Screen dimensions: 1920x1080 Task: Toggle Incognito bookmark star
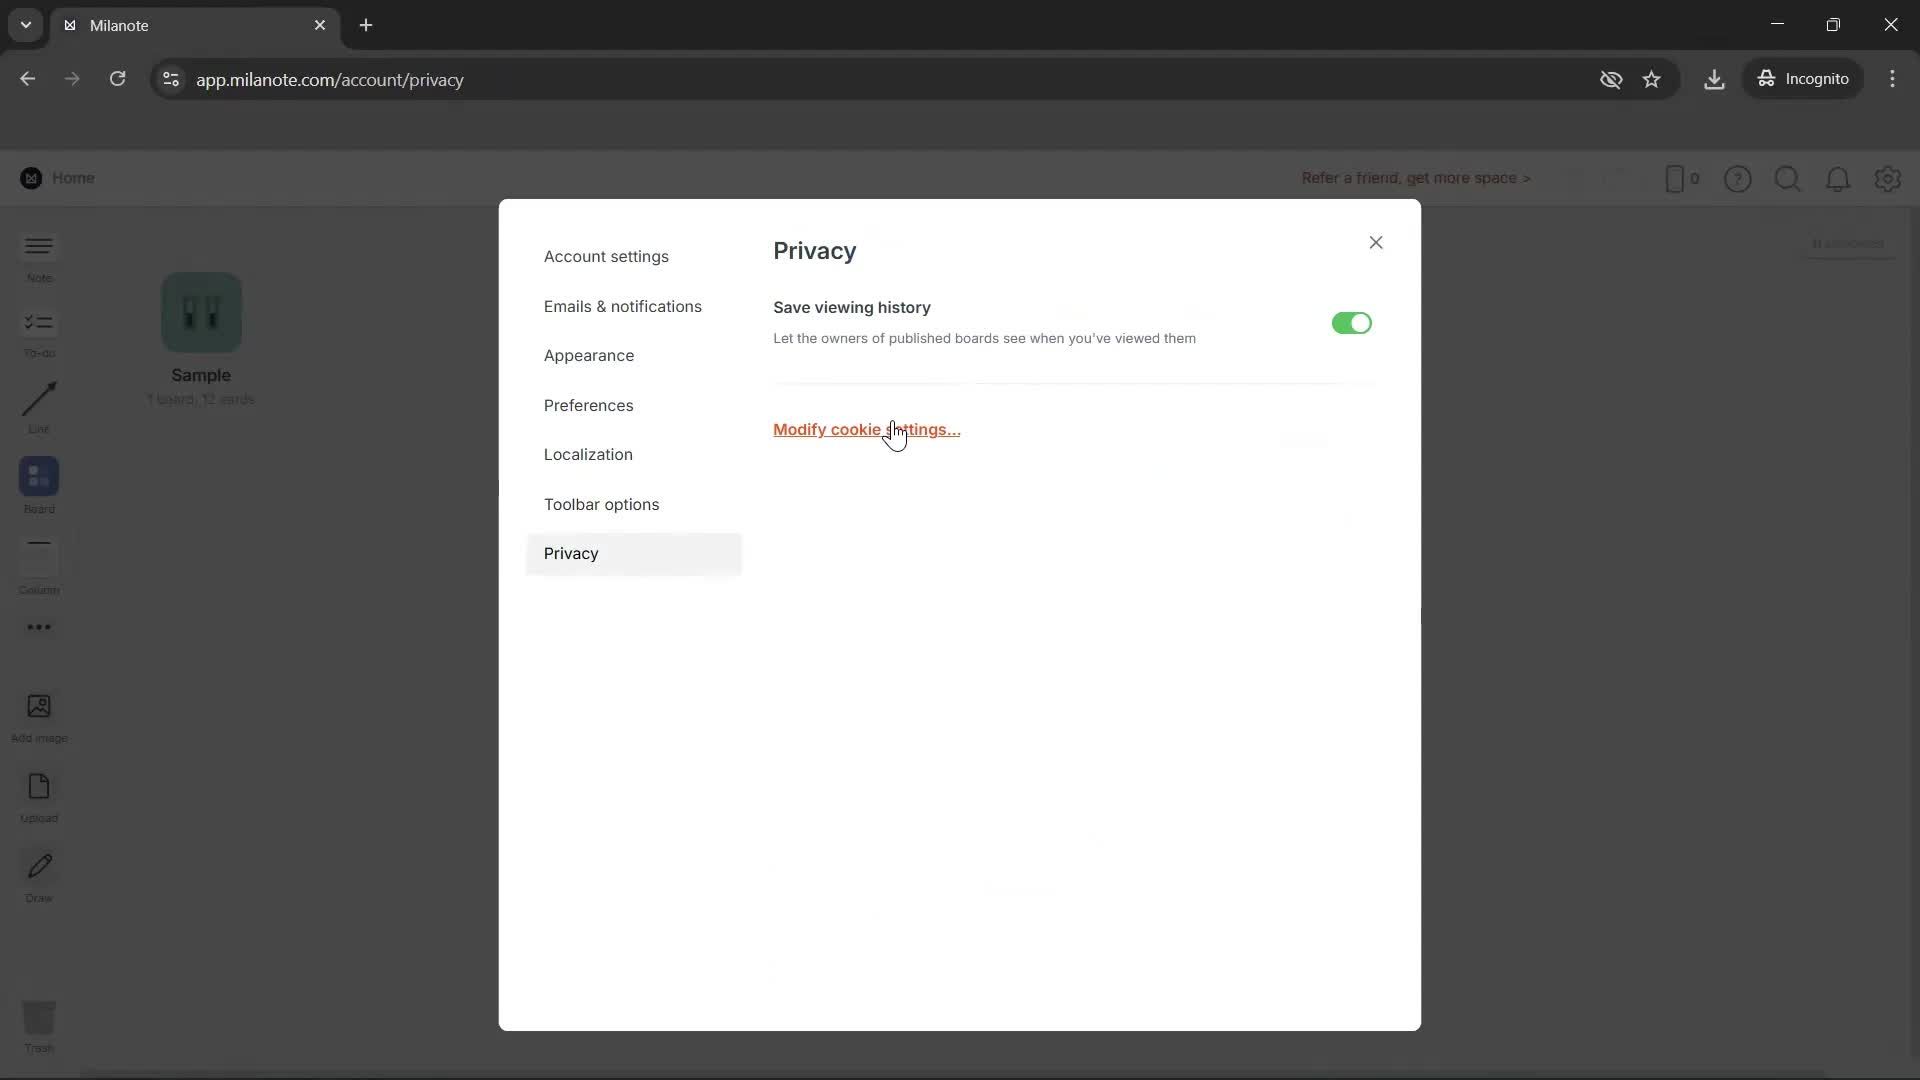pyautogui.click(x=1652, y=79)
